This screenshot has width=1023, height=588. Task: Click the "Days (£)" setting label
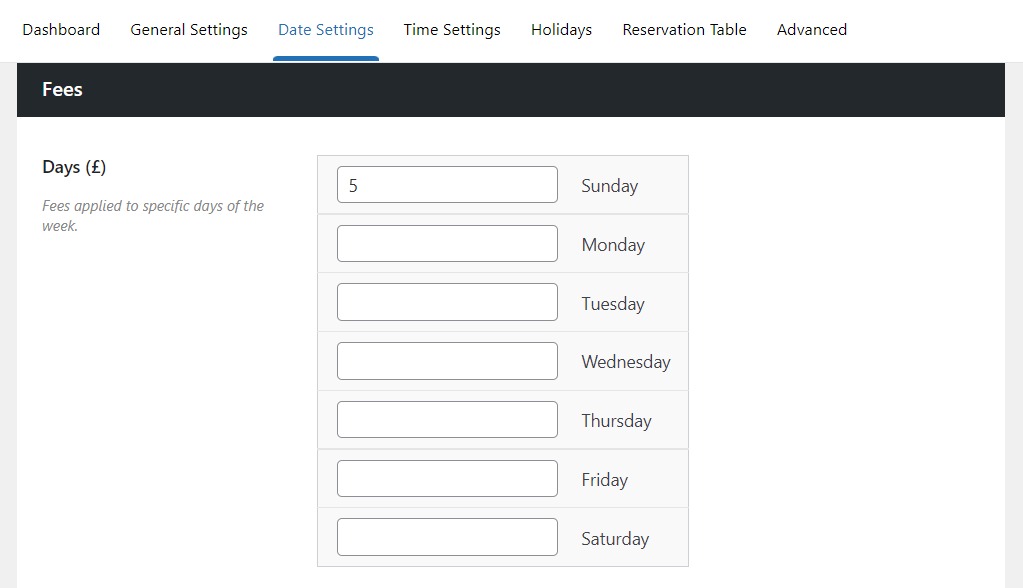pos(74,167)
